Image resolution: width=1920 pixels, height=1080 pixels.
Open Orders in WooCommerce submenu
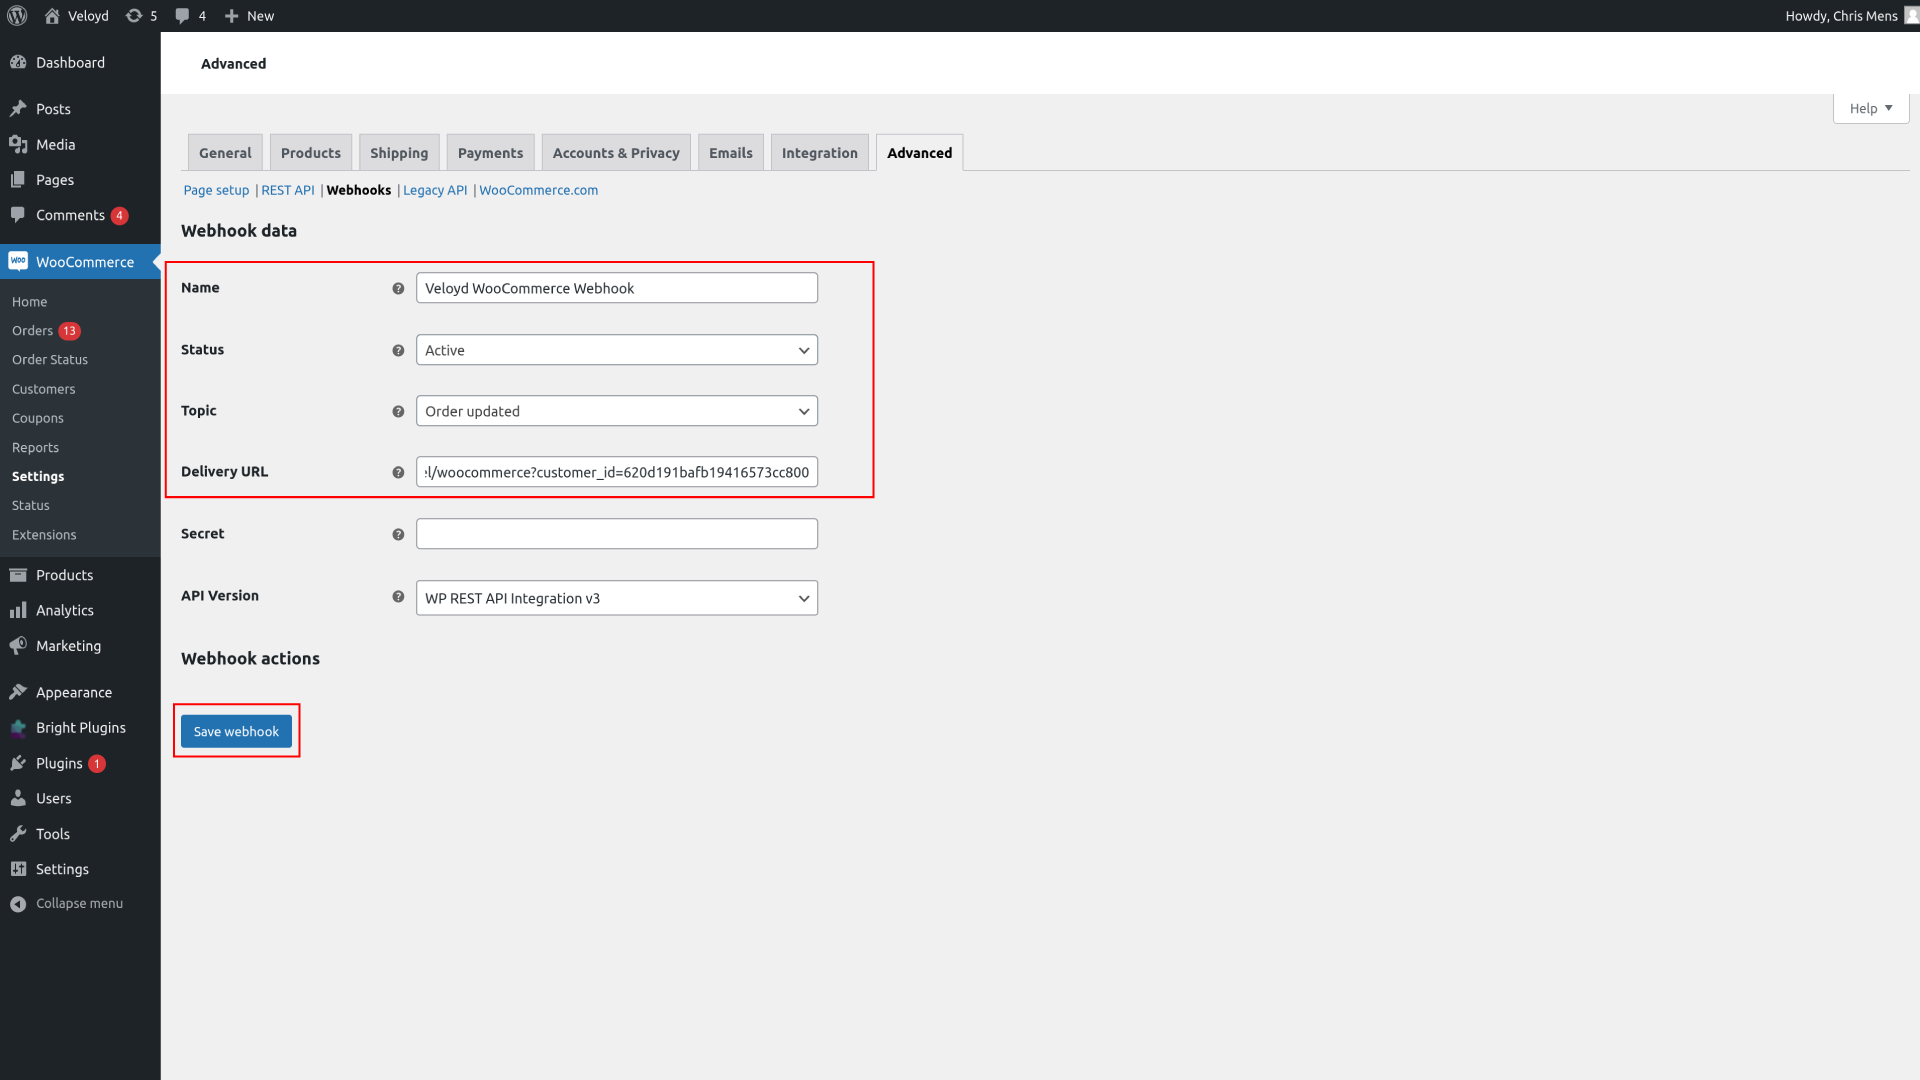[33, 331]
